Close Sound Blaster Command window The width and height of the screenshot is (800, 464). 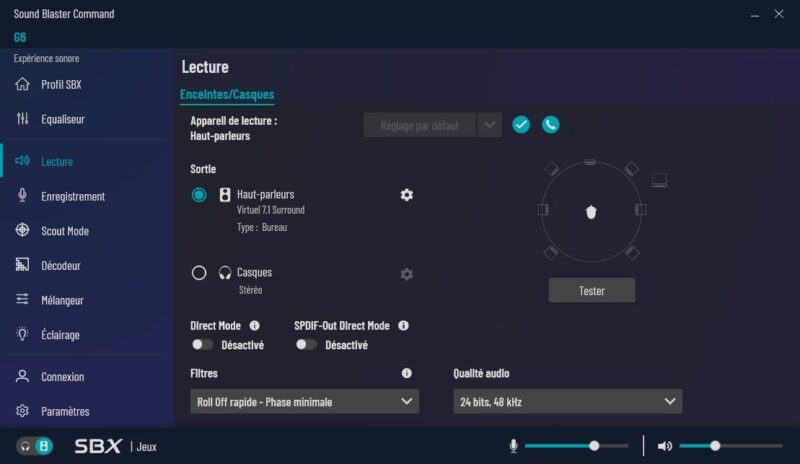[779, 14]
